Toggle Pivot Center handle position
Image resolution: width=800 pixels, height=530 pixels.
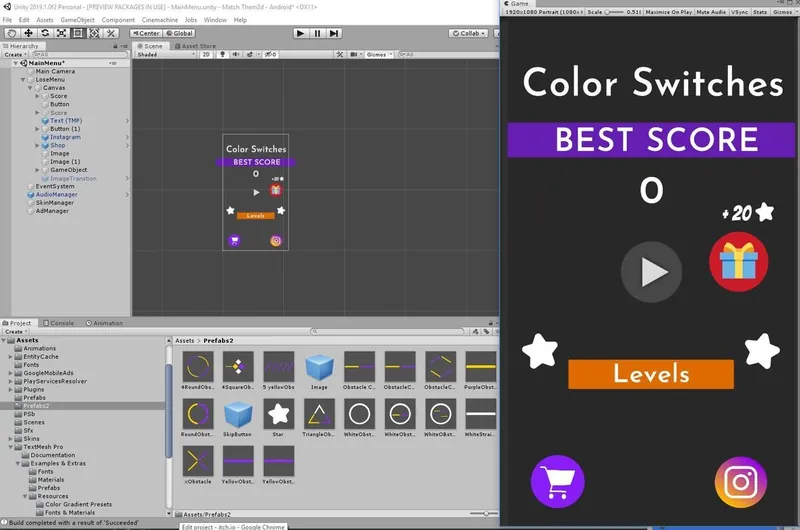(x=146, y=33)
